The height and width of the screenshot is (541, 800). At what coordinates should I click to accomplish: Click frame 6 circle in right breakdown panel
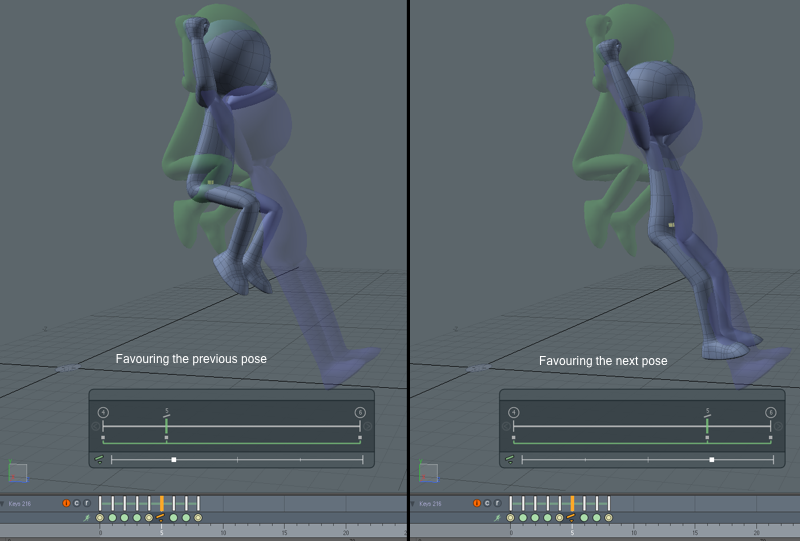pyautogui.click(x=771, y=412)
